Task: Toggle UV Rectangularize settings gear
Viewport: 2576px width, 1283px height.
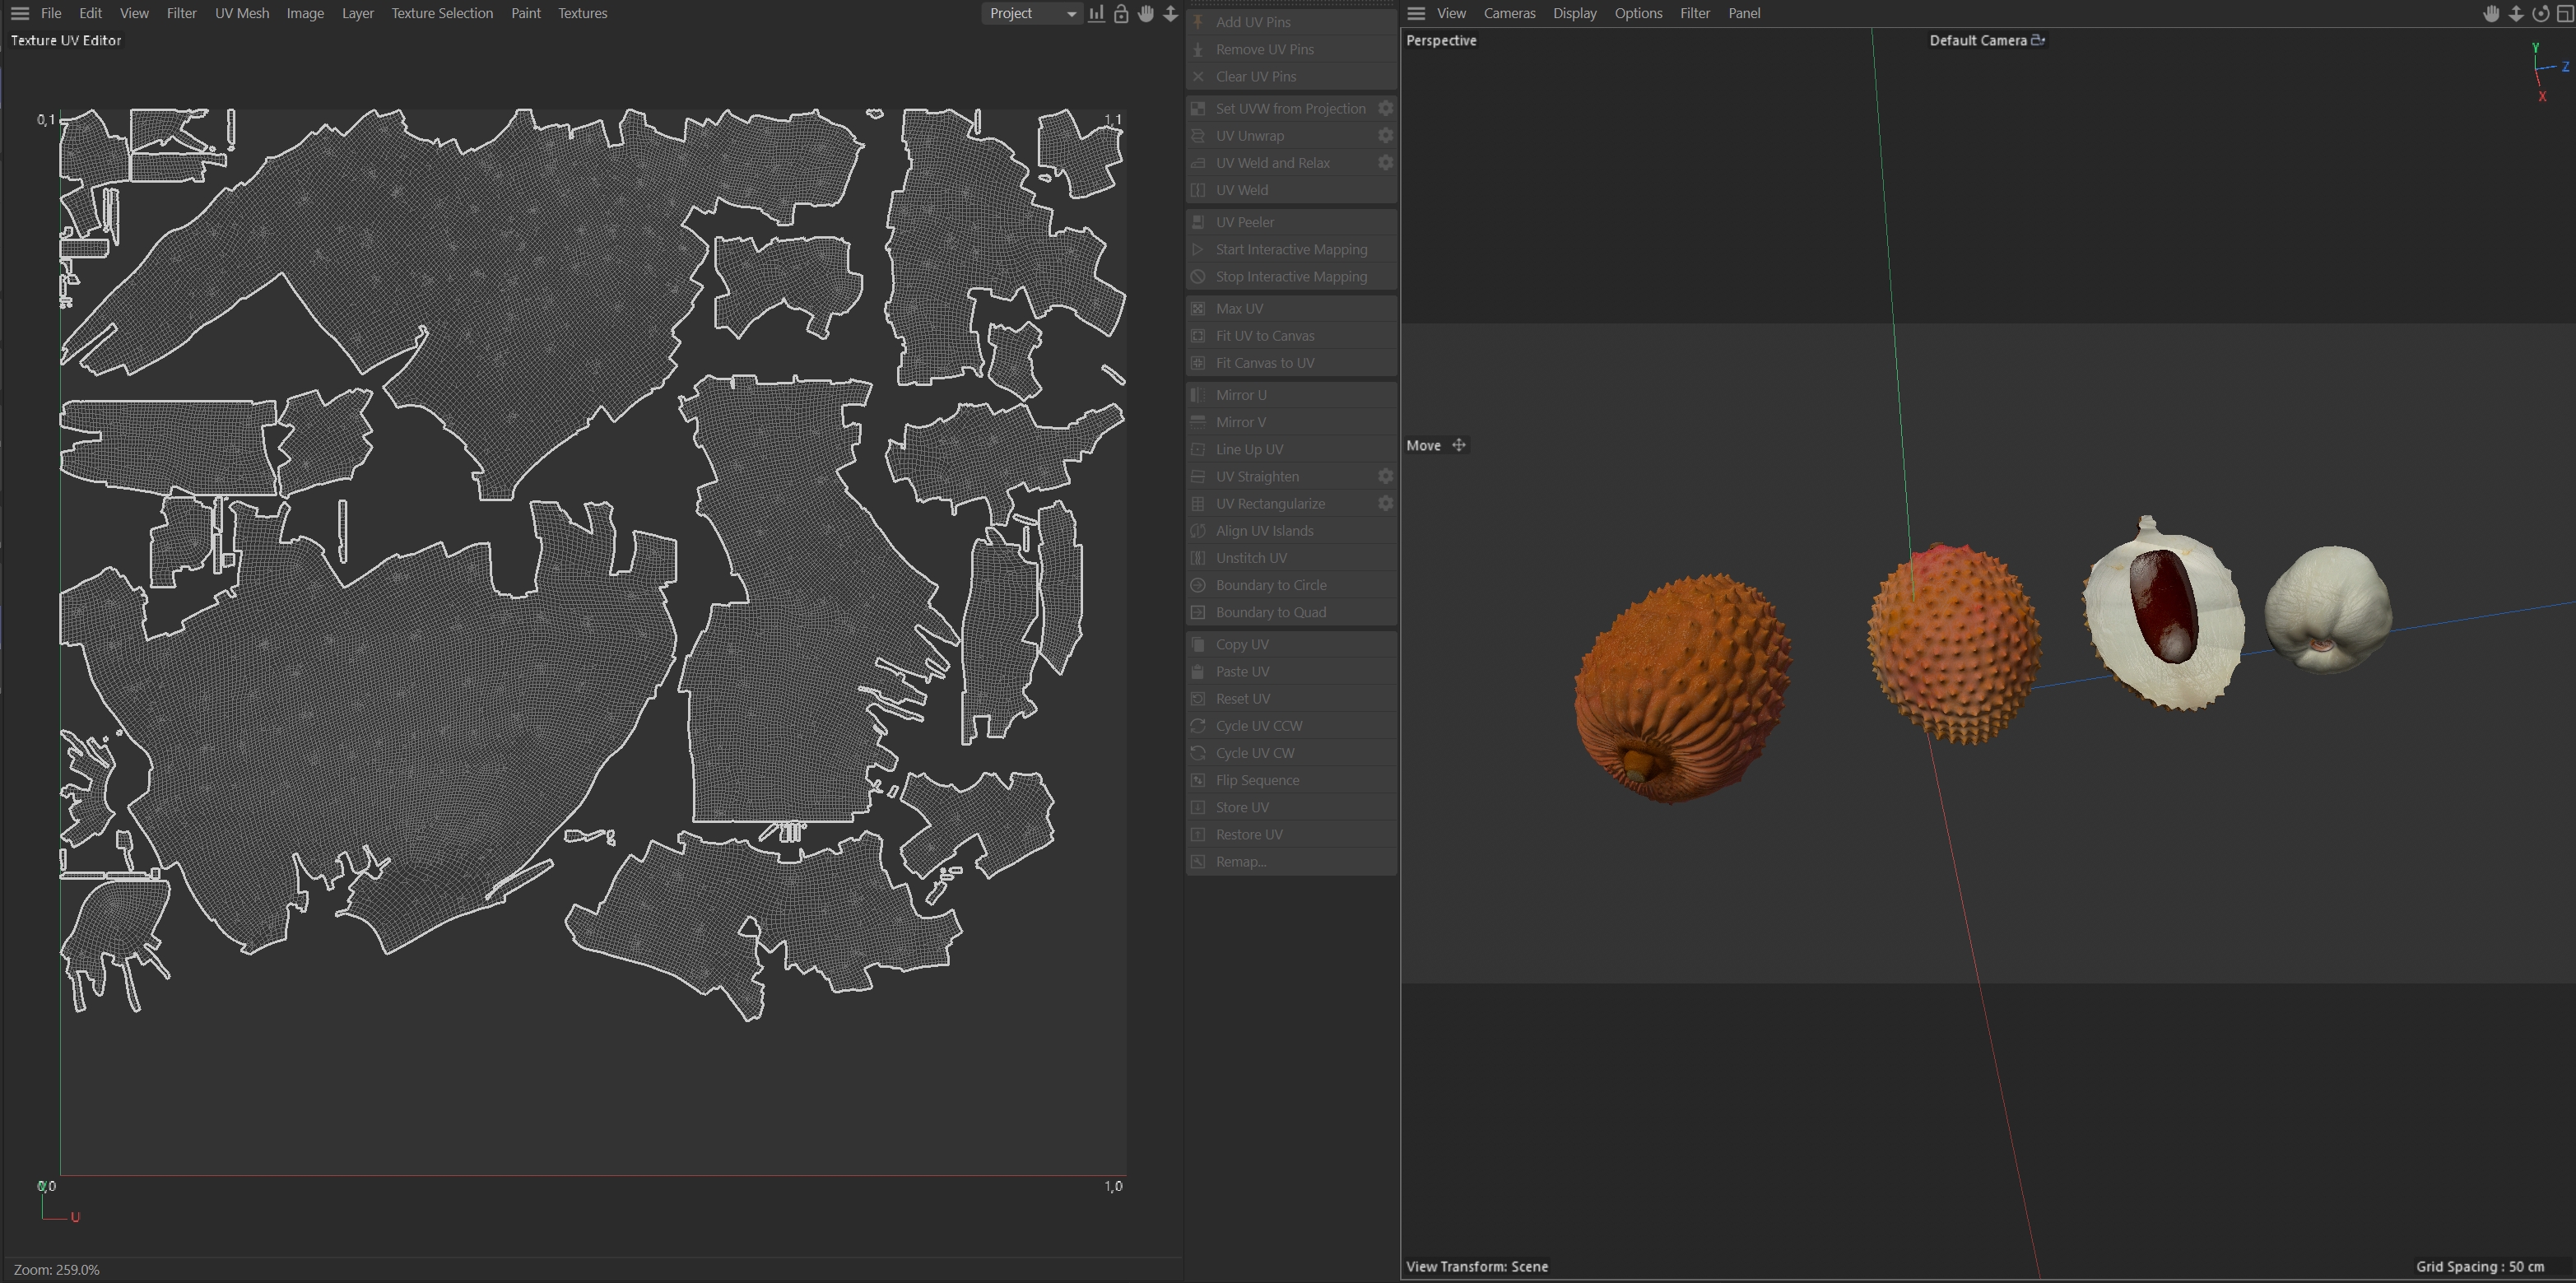Action: click(x=1385, y=503)
